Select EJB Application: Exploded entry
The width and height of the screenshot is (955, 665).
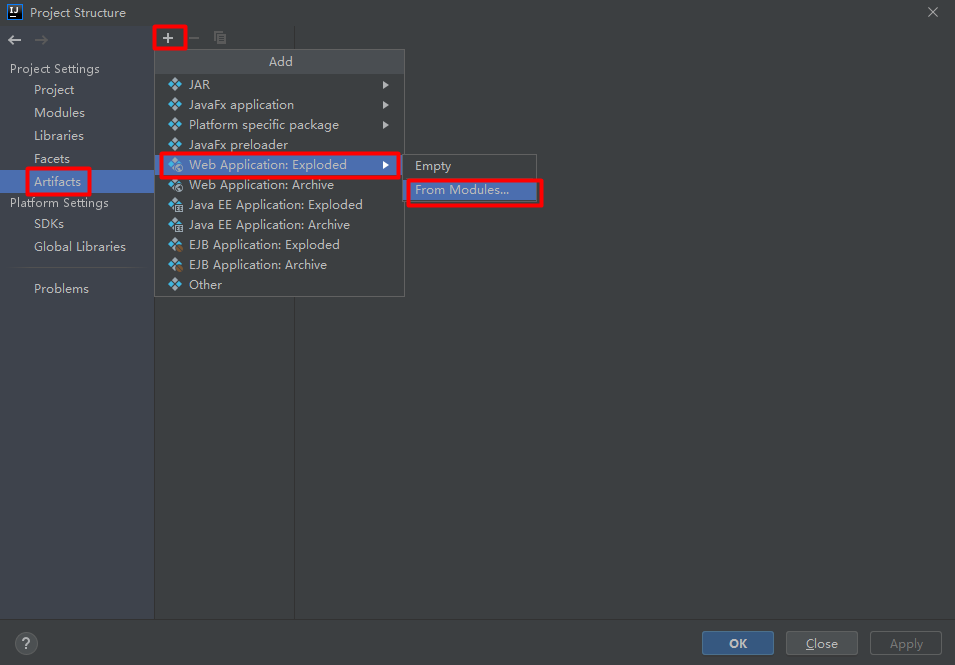click(x=280, y=245)
